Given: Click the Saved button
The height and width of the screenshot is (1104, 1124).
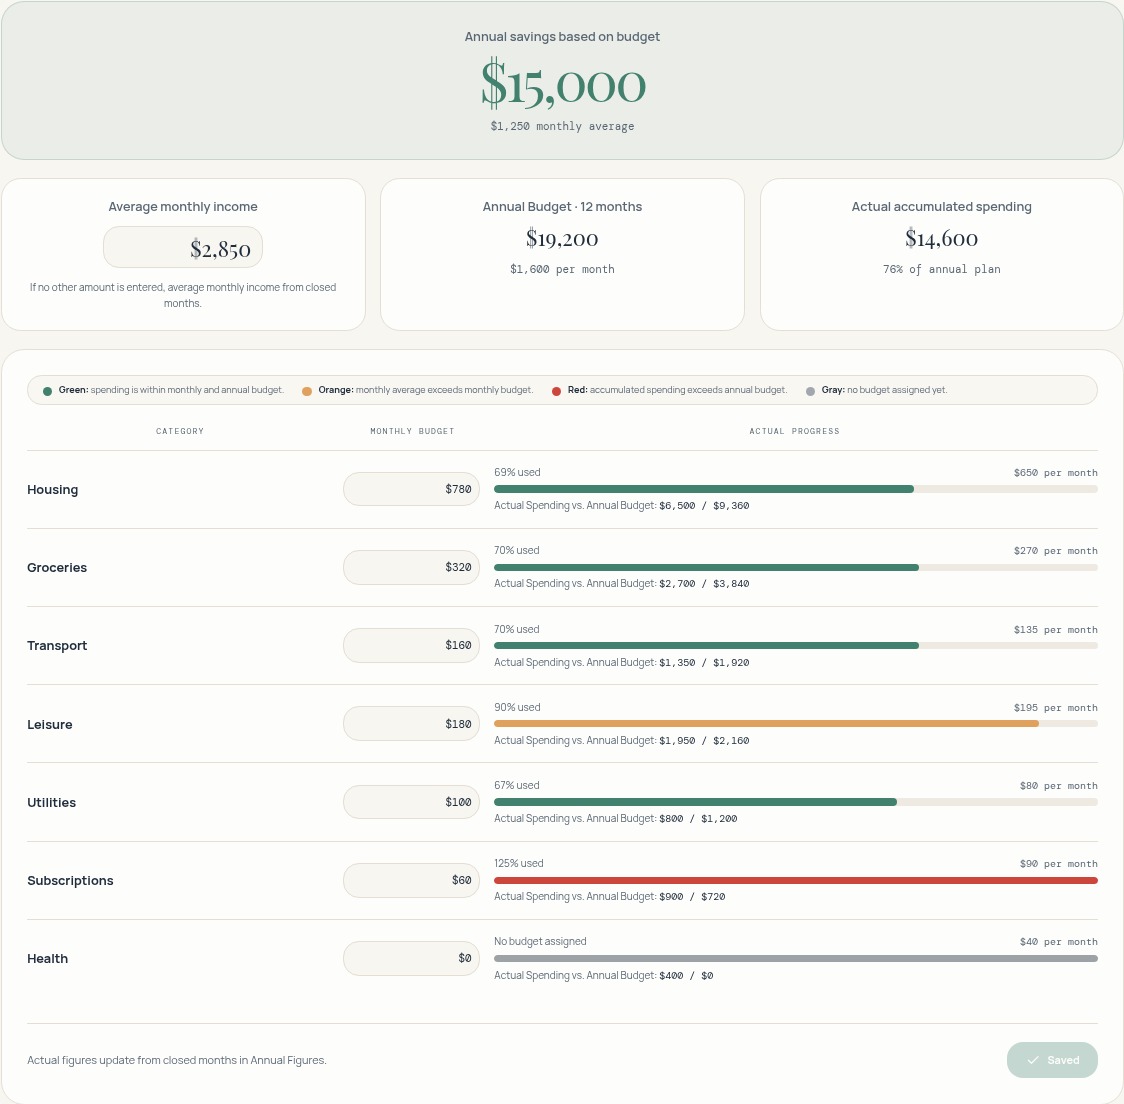Looking at the screenshot, I should (x=1052, y=1060).
